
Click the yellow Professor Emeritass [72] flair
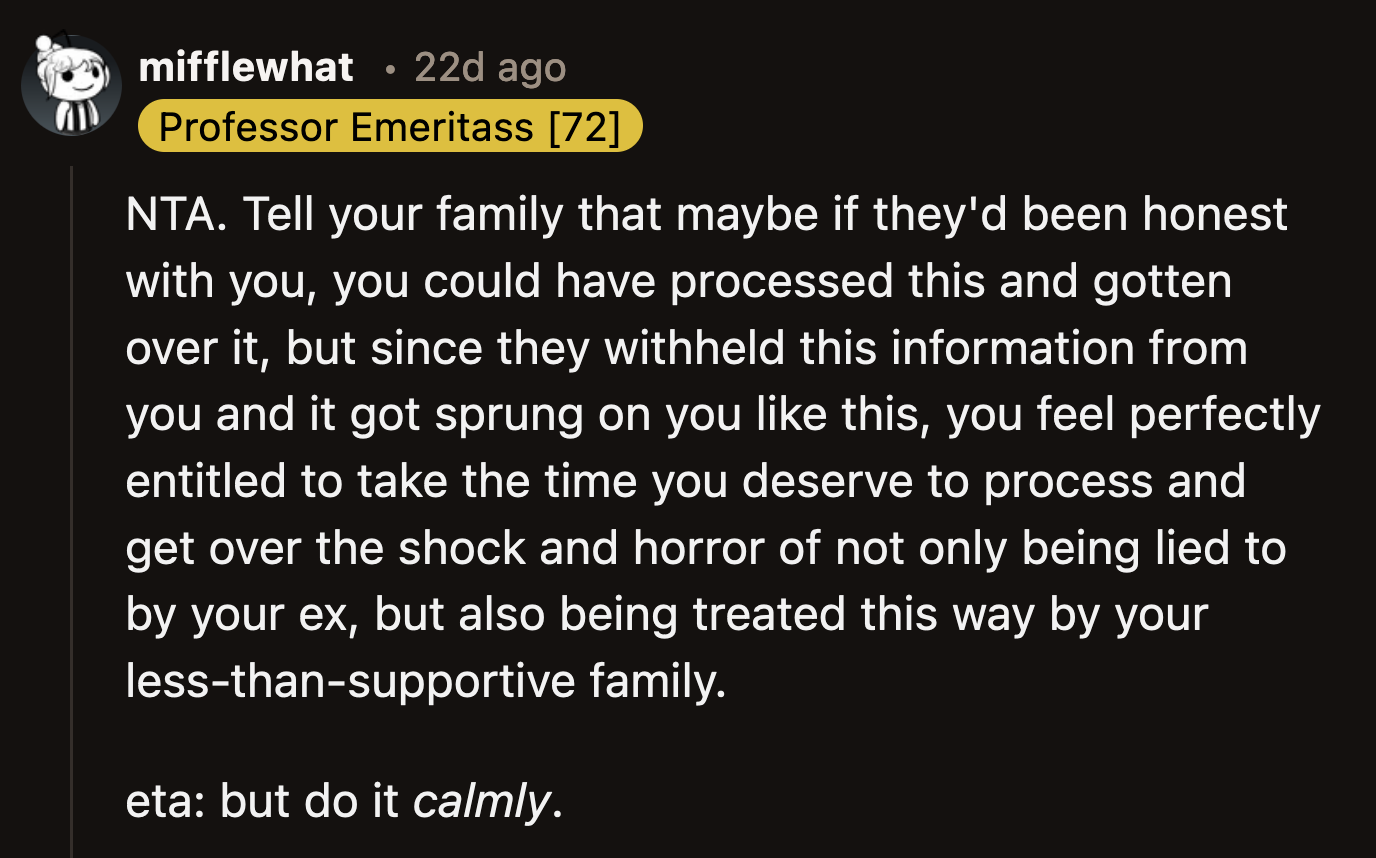[x=390, y=126]
